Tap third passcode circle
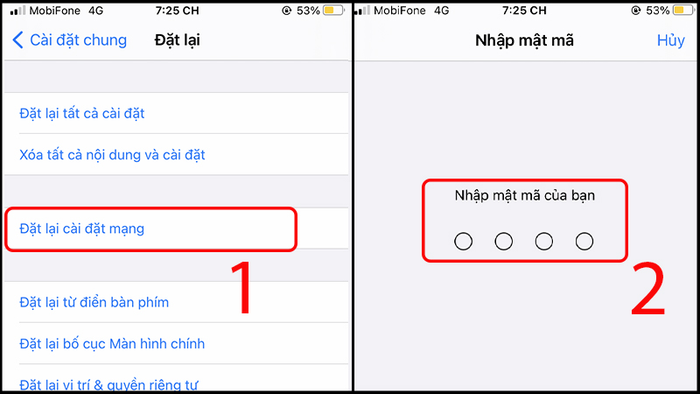 544,241
